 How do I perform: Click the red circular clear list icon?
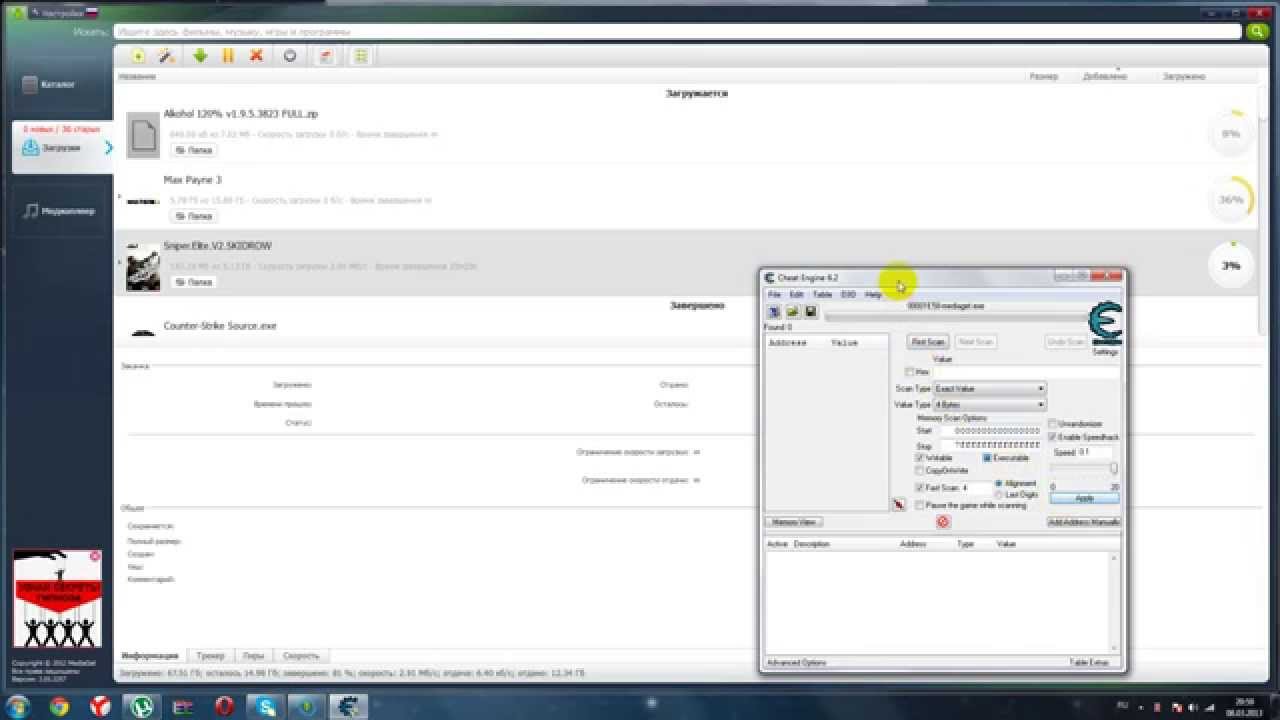pyautogui.click(x=942, y=522)
